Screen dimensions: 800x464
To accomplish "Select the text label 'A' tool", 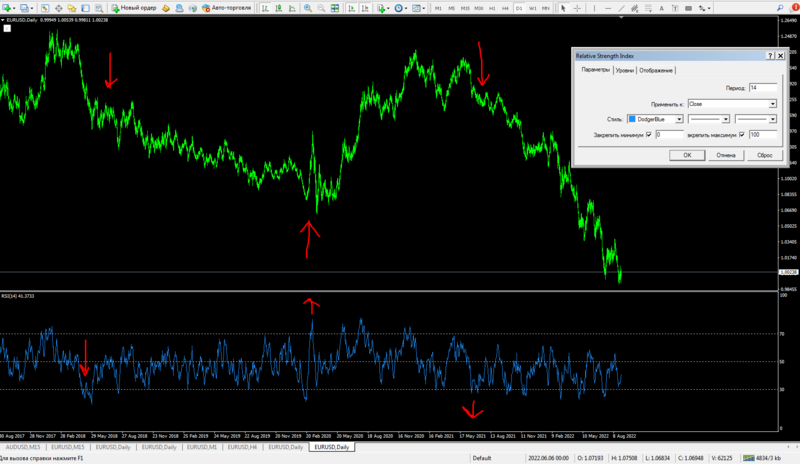I will (661, 8).
